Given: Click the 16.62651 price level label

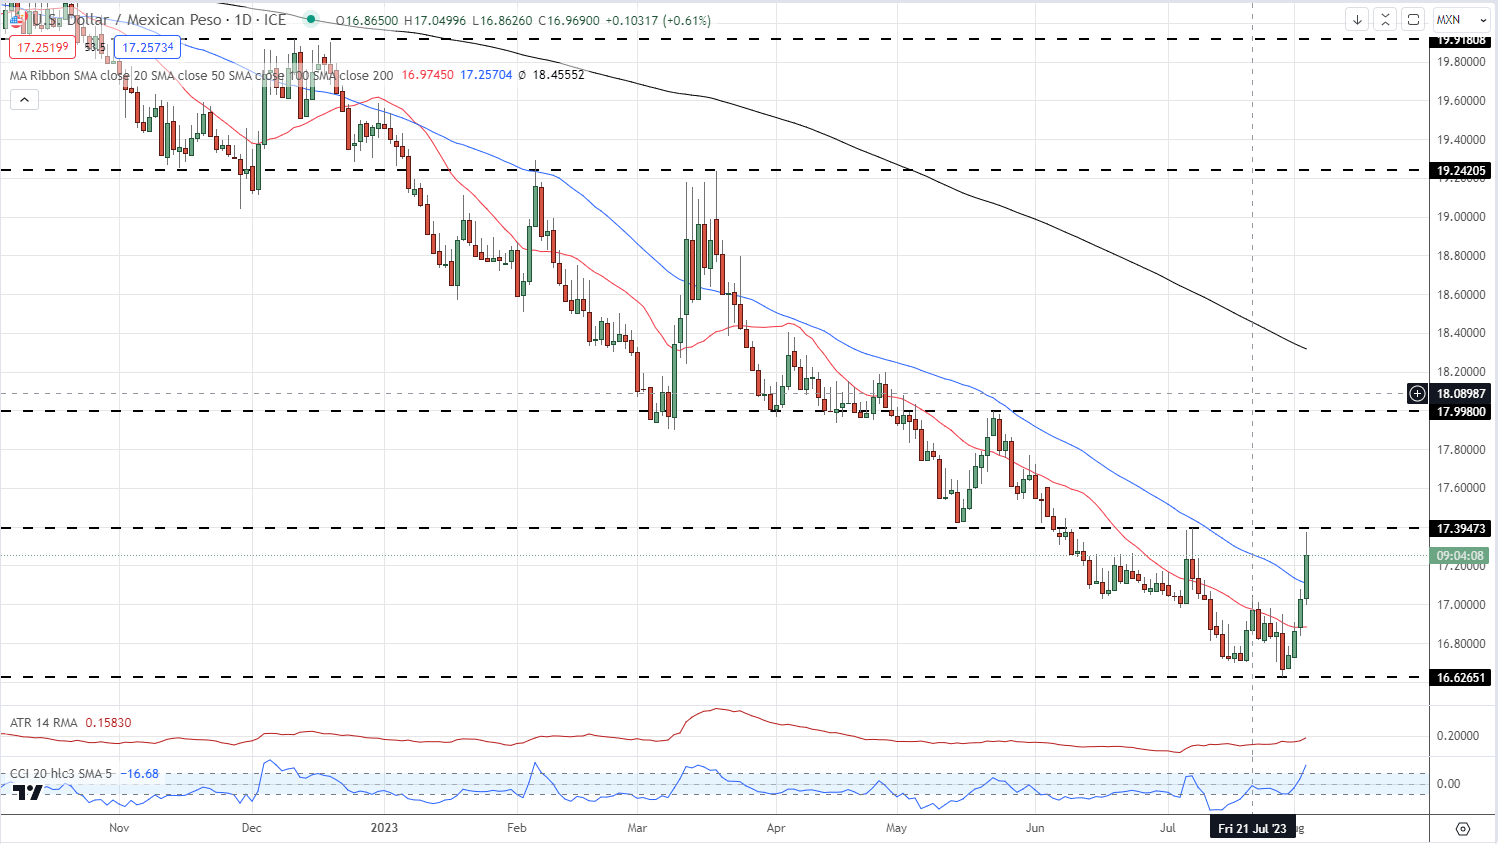Looking at the screenshot, I should tap(1461, 677).
